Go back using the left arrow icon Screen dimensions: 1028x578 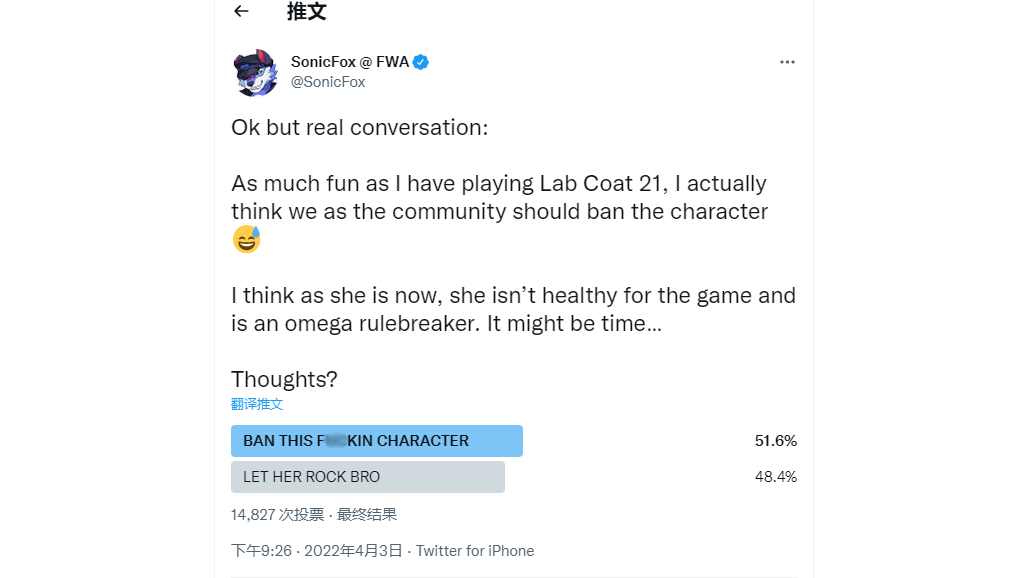tap(241, 11)
